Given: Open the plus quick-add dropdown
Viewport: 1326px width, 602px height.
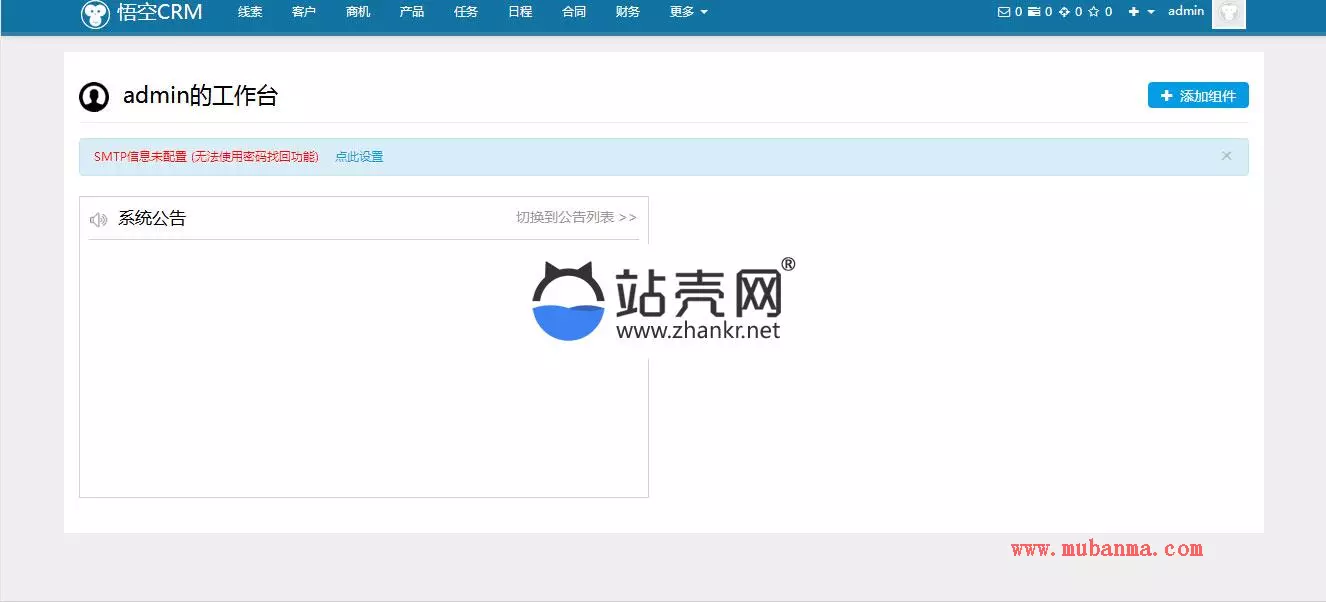Looking at the screenshot, I should tap(1141, 12).
